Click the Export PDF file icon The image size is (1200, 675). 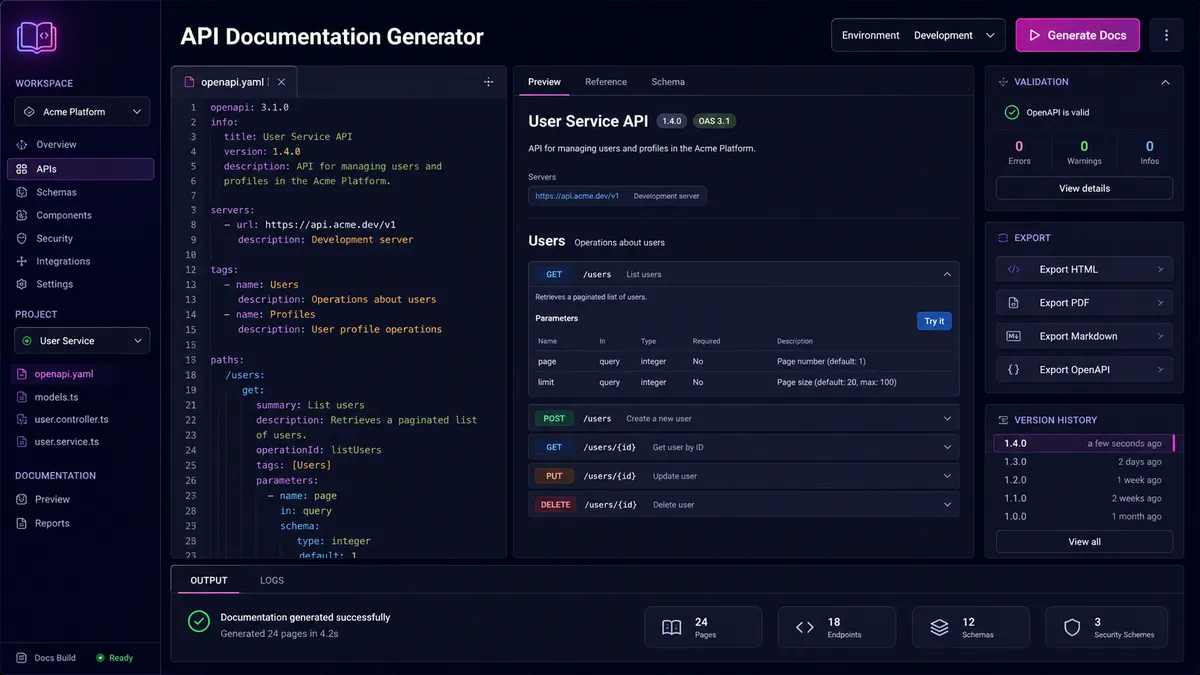tap(1013, 303)
